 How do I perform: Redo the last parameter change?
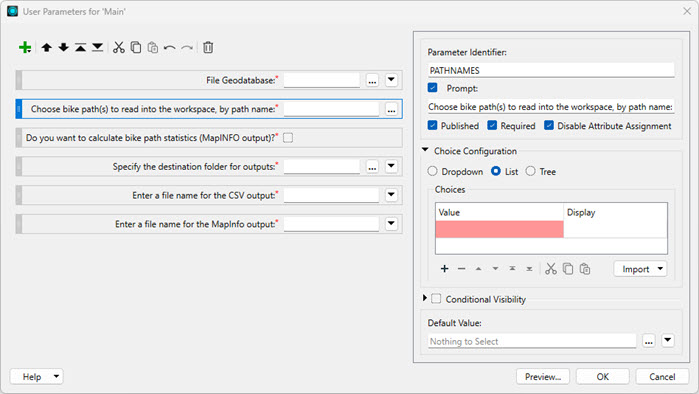187,47
